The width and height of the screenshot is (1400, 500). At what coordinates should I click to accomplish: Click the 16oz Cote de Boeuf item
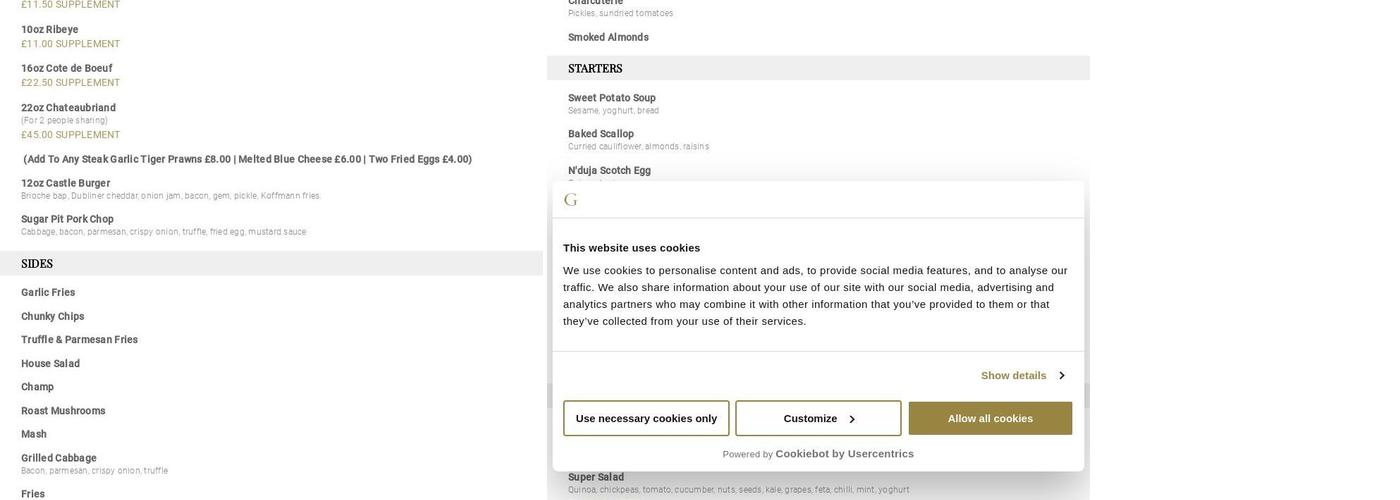pos(66,69)
